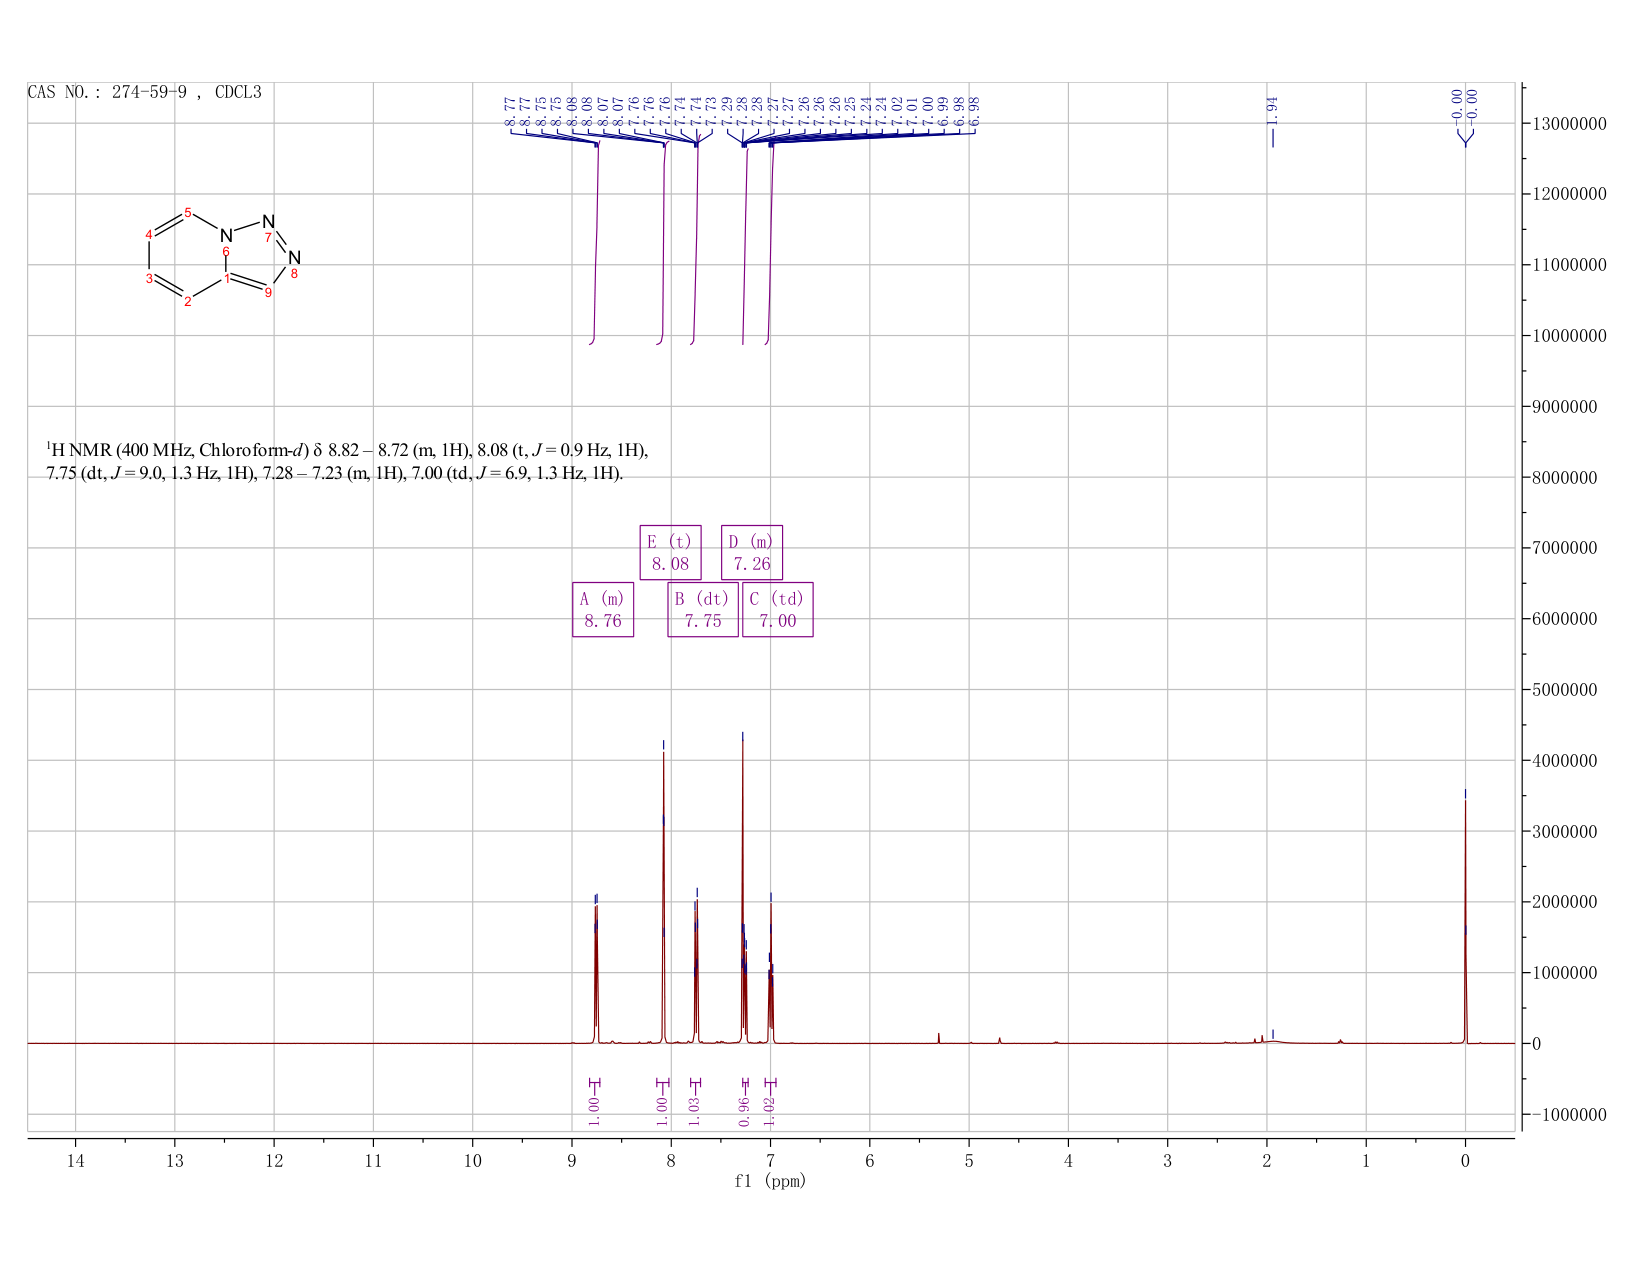Select the multiplet box labeled C (td) 7.00
The width and height of the screenshot is (1650, 1275).
pyautogui.click(x=778, y=609)
